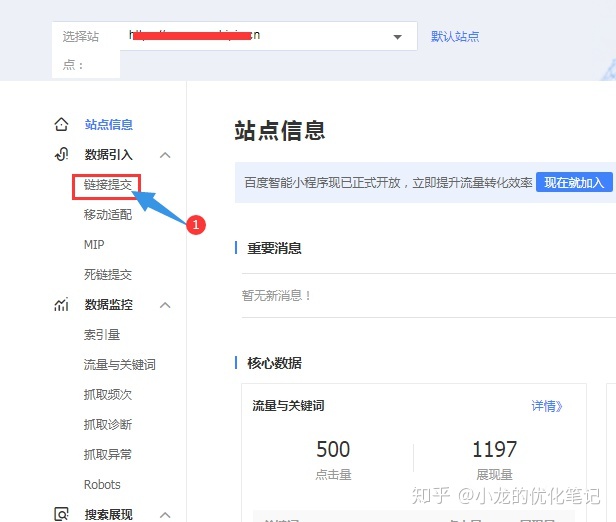Click the 1197 展现量 value

(x=494, y=449)
